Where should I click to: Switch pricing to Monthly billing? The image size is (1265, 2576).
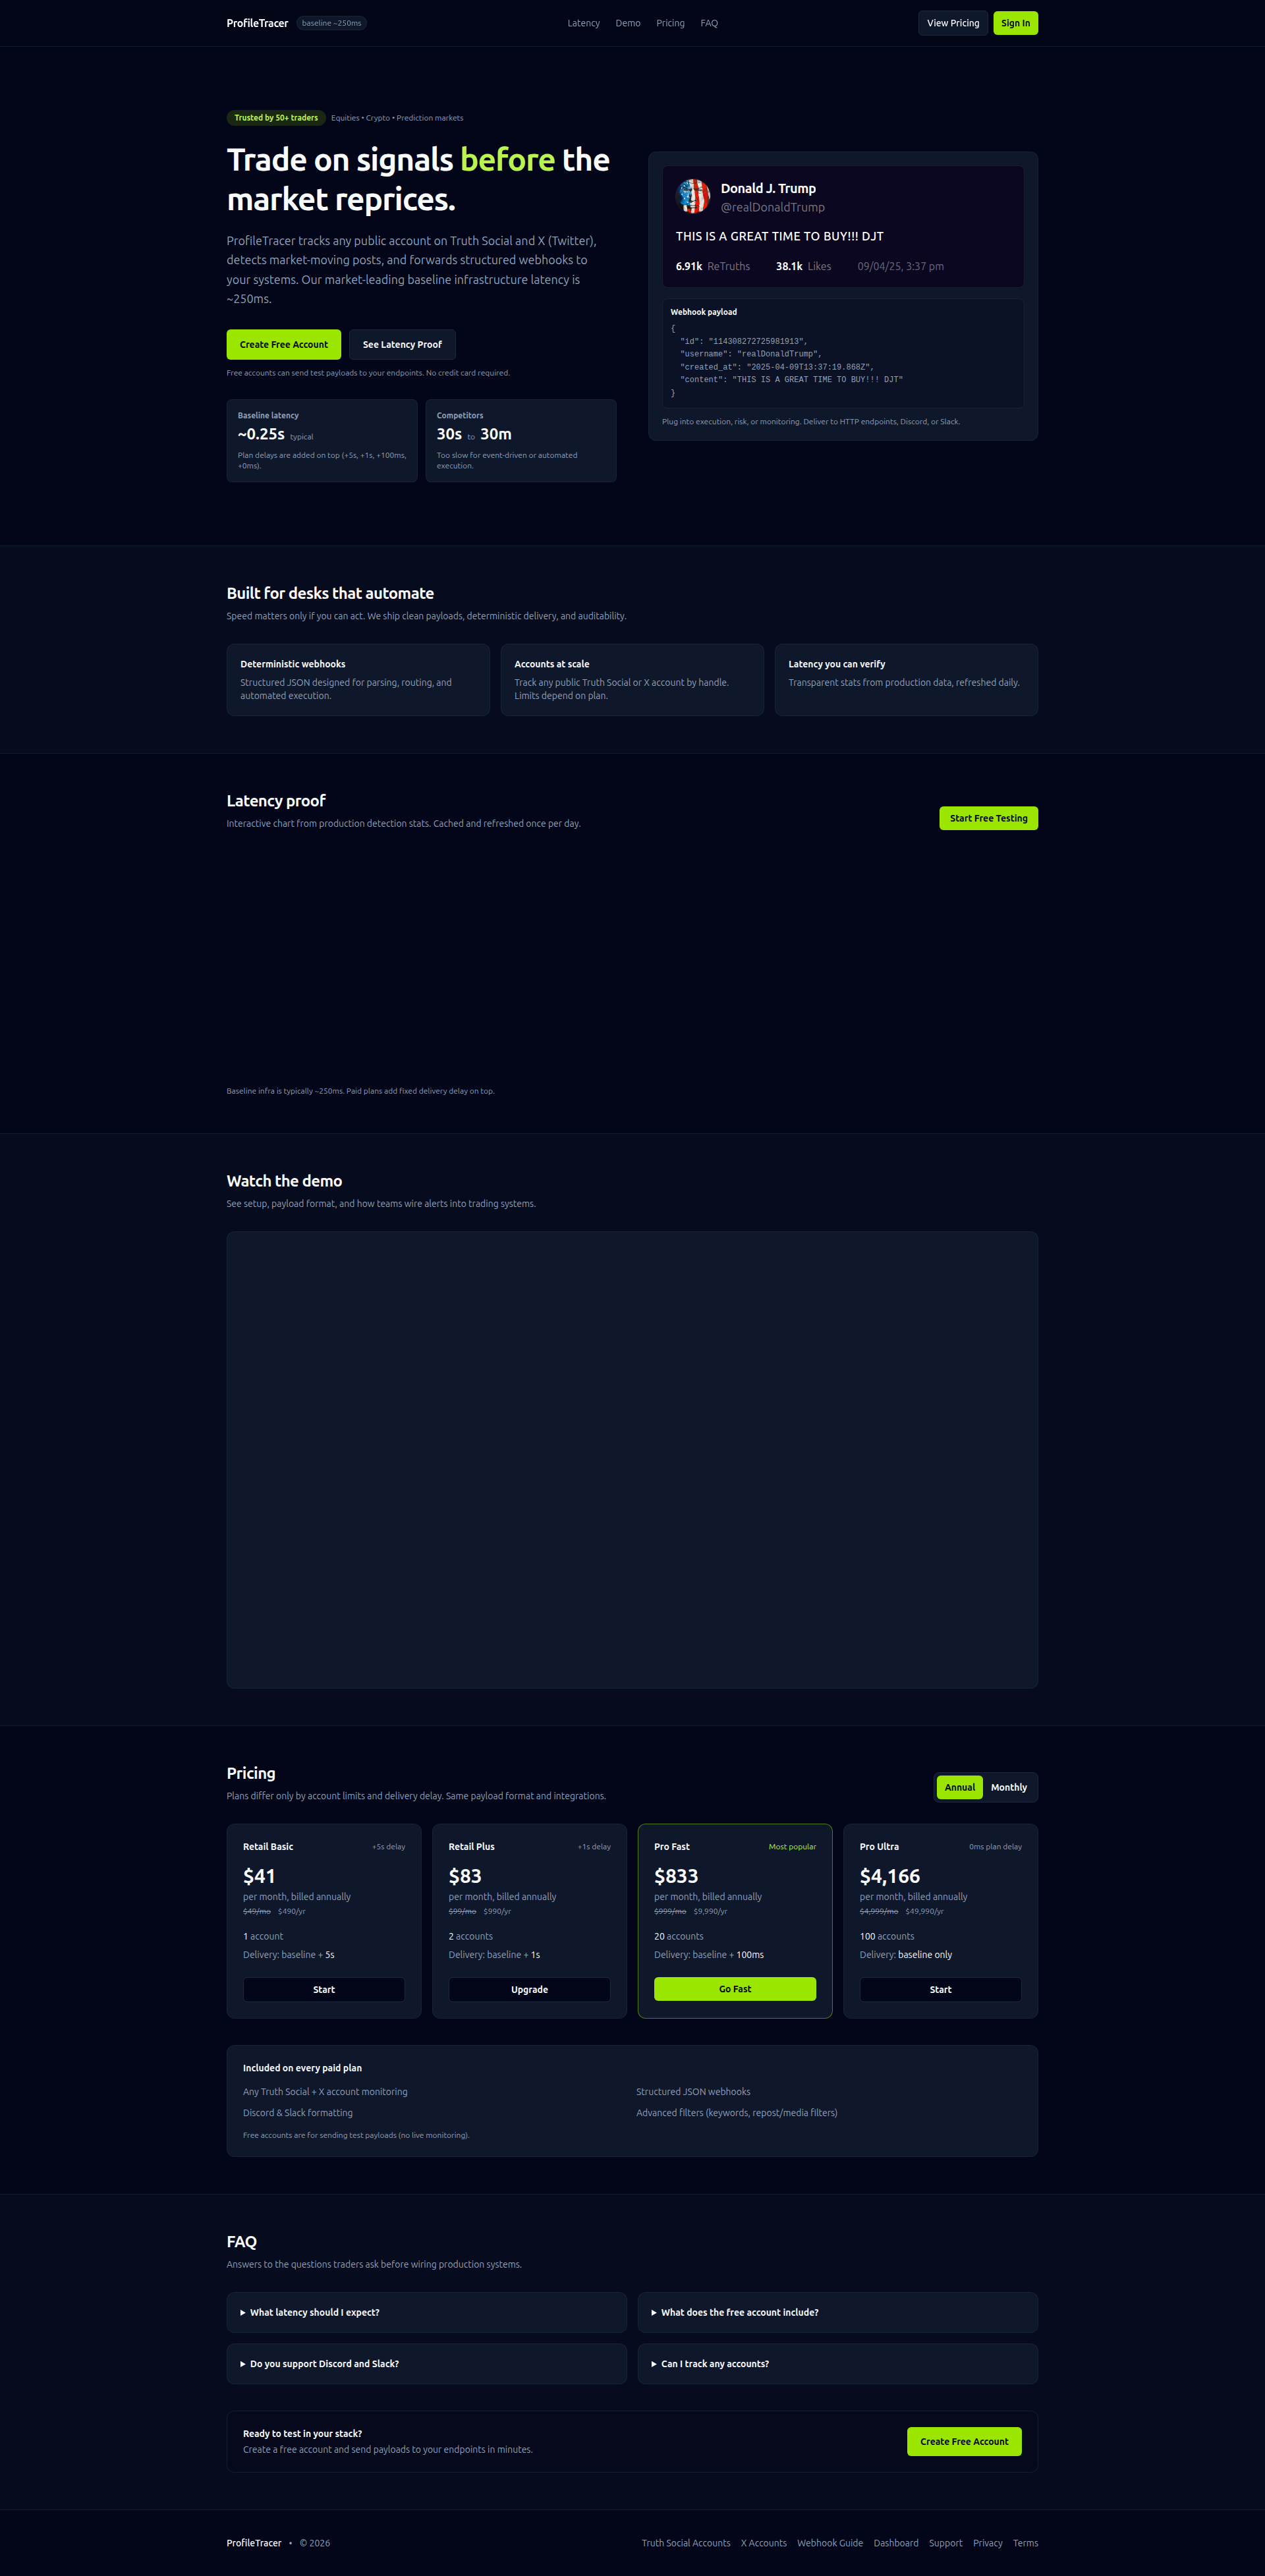point(1009,1787)
